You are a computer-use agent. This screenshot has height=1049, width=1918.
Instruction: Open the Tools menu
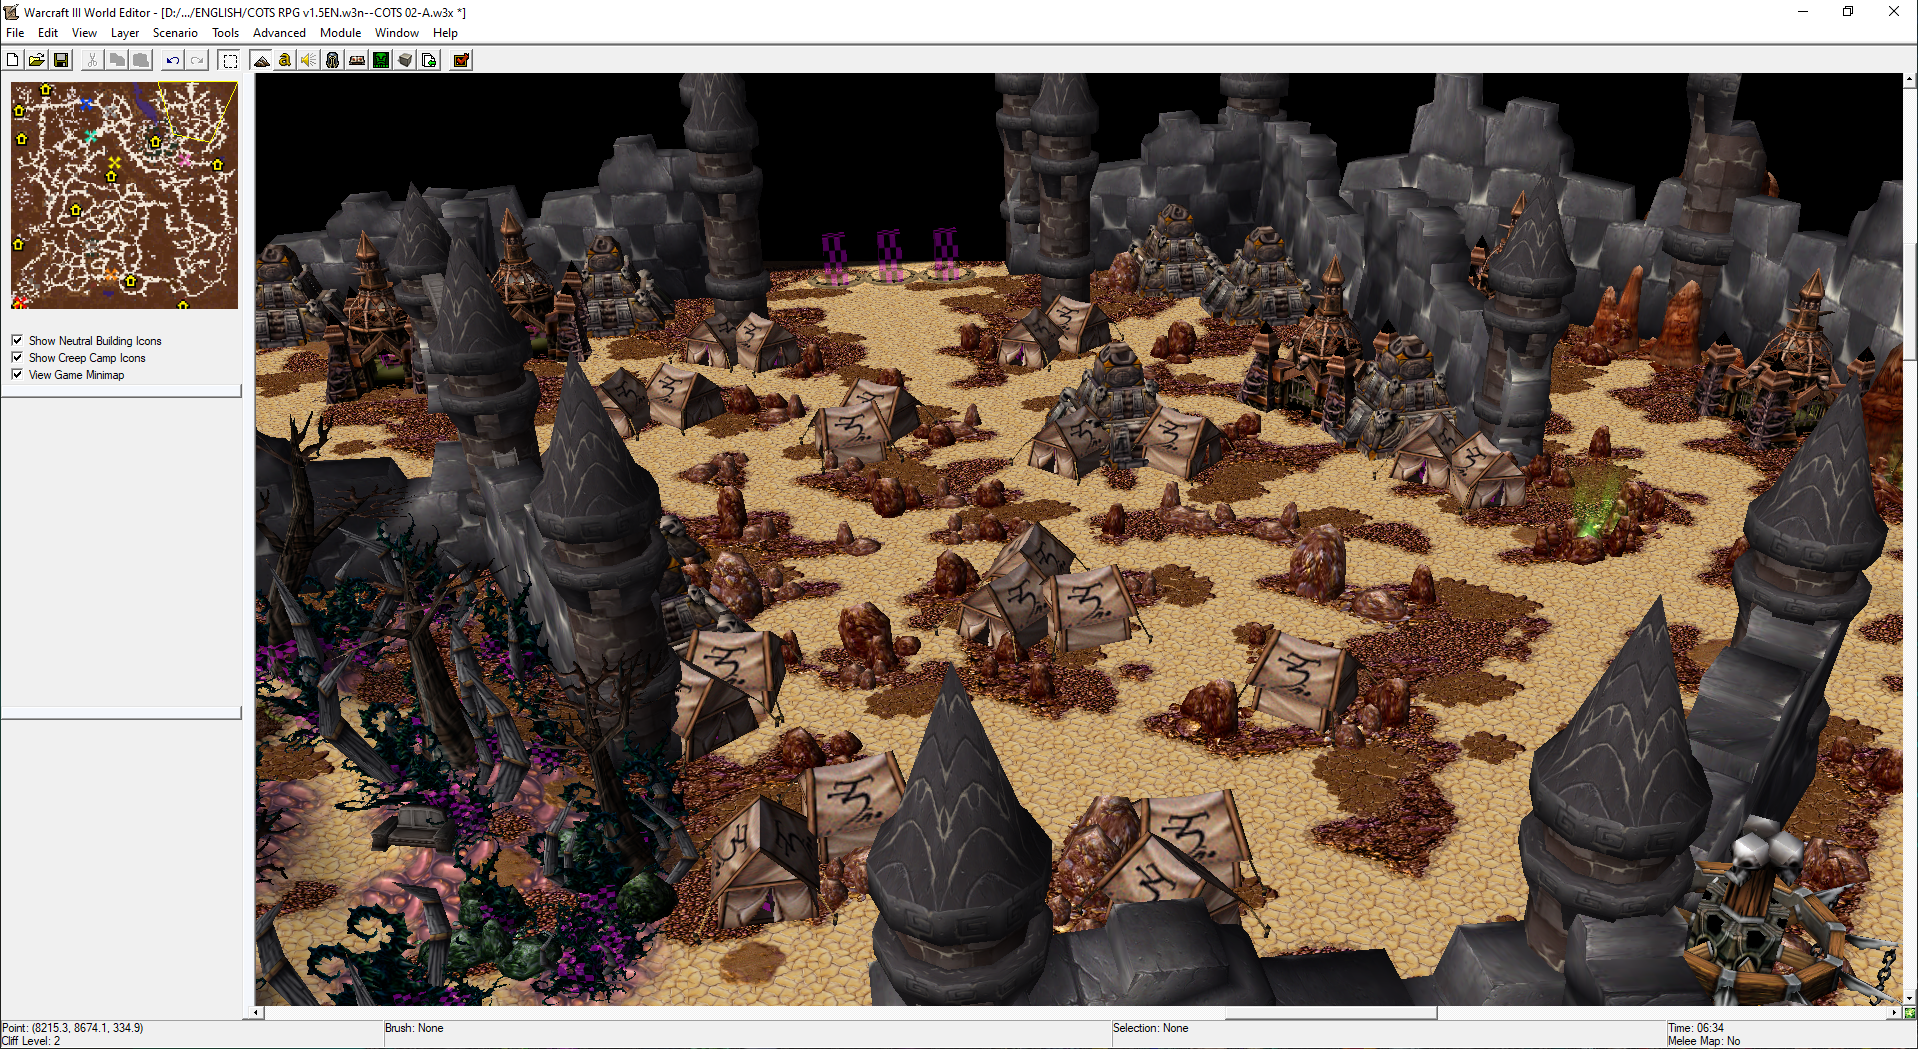coord(225,33)
